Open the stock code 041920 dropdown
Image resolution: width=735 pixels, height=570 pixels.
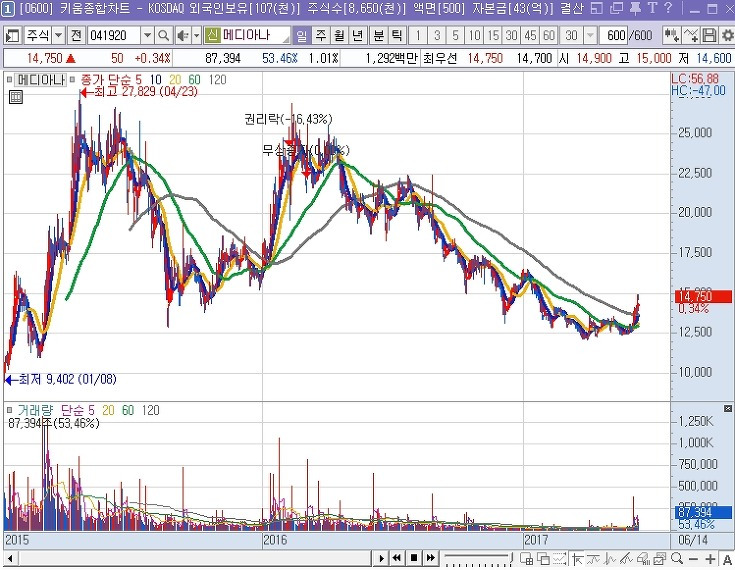[147, 35]
